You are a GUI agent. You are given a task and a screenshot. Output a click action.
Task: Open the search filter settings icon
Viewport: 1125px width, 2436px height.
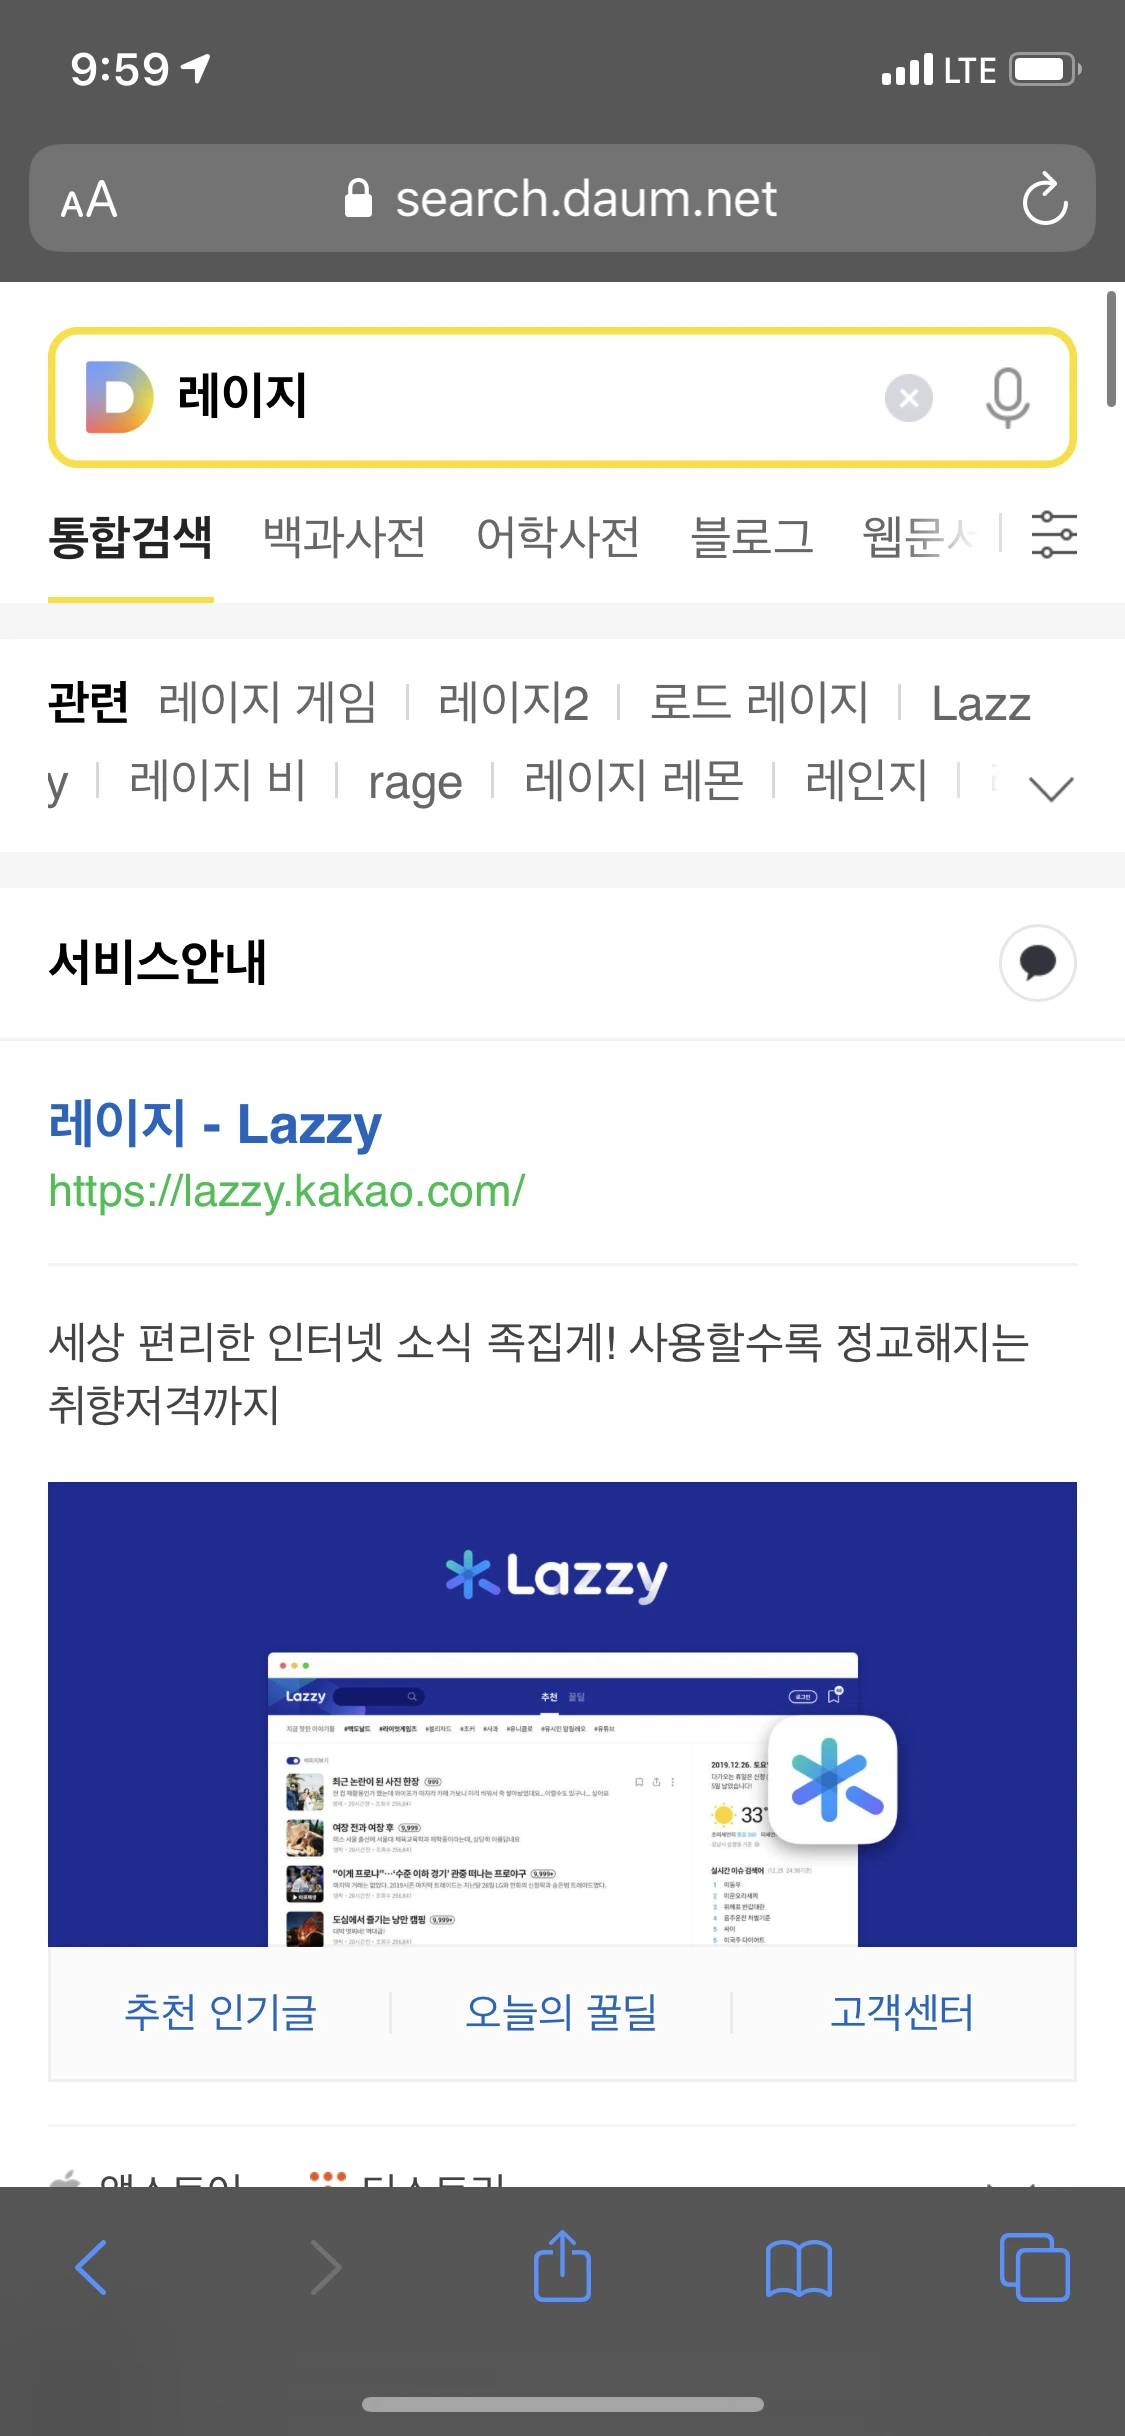click(x=1054, y=534)
